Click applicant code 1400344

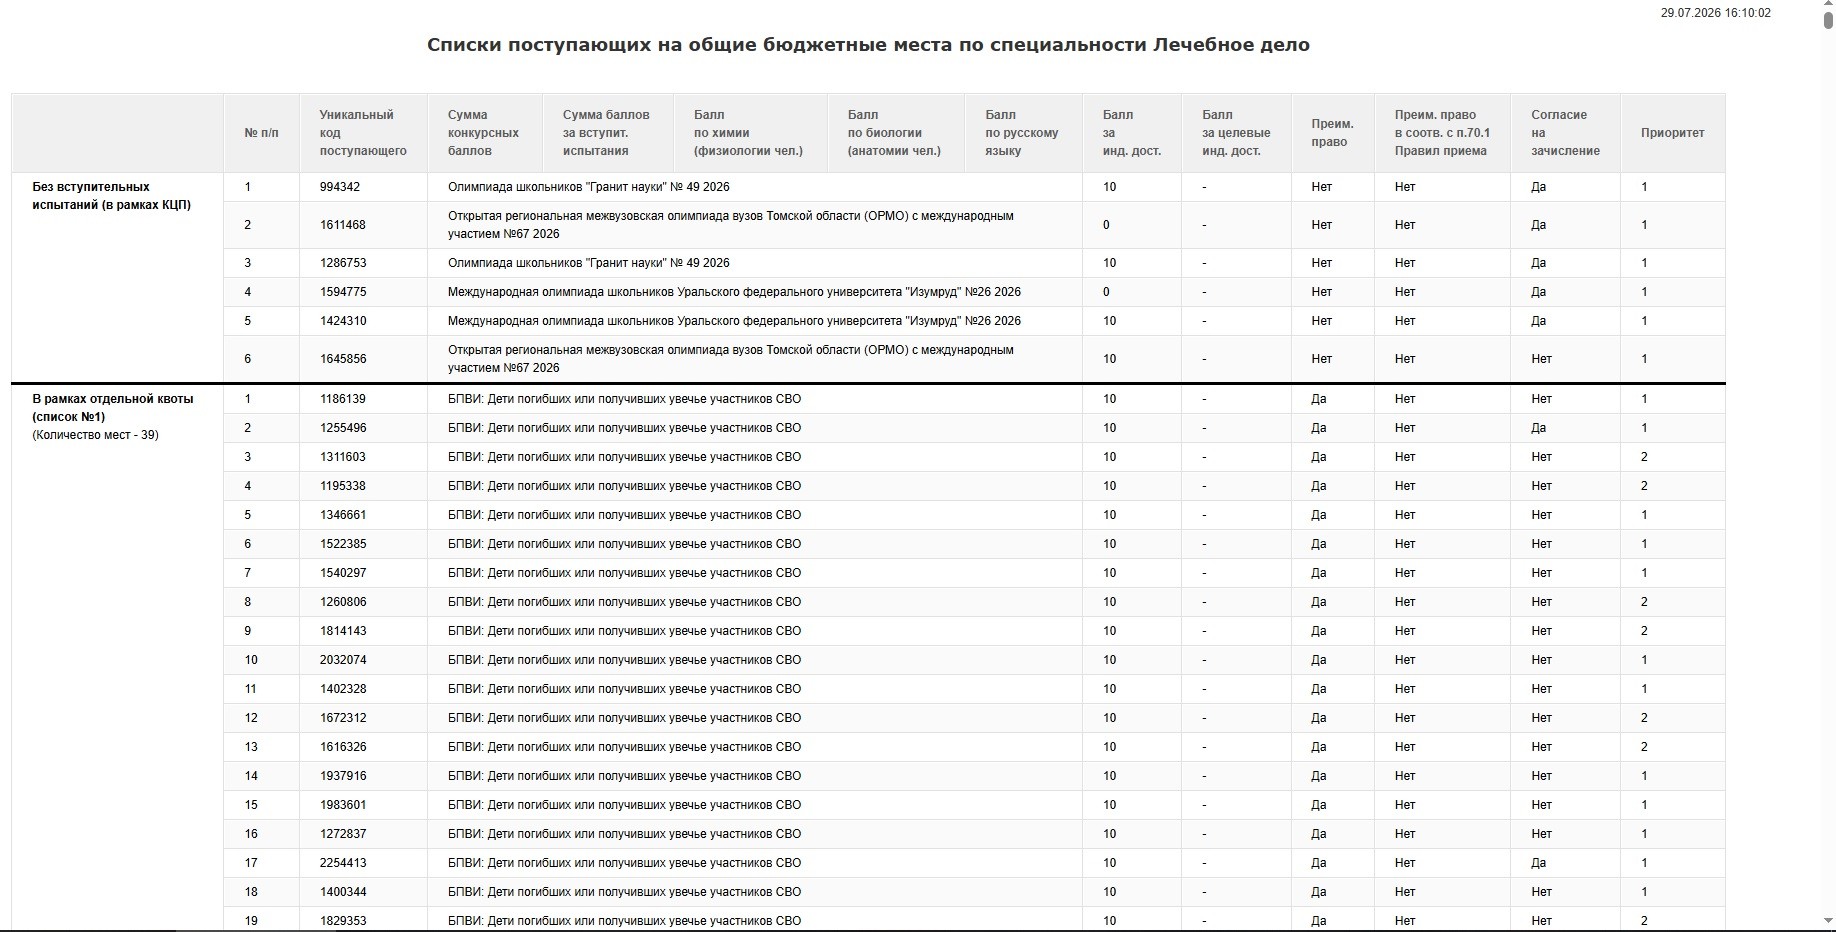pos(343,892)
